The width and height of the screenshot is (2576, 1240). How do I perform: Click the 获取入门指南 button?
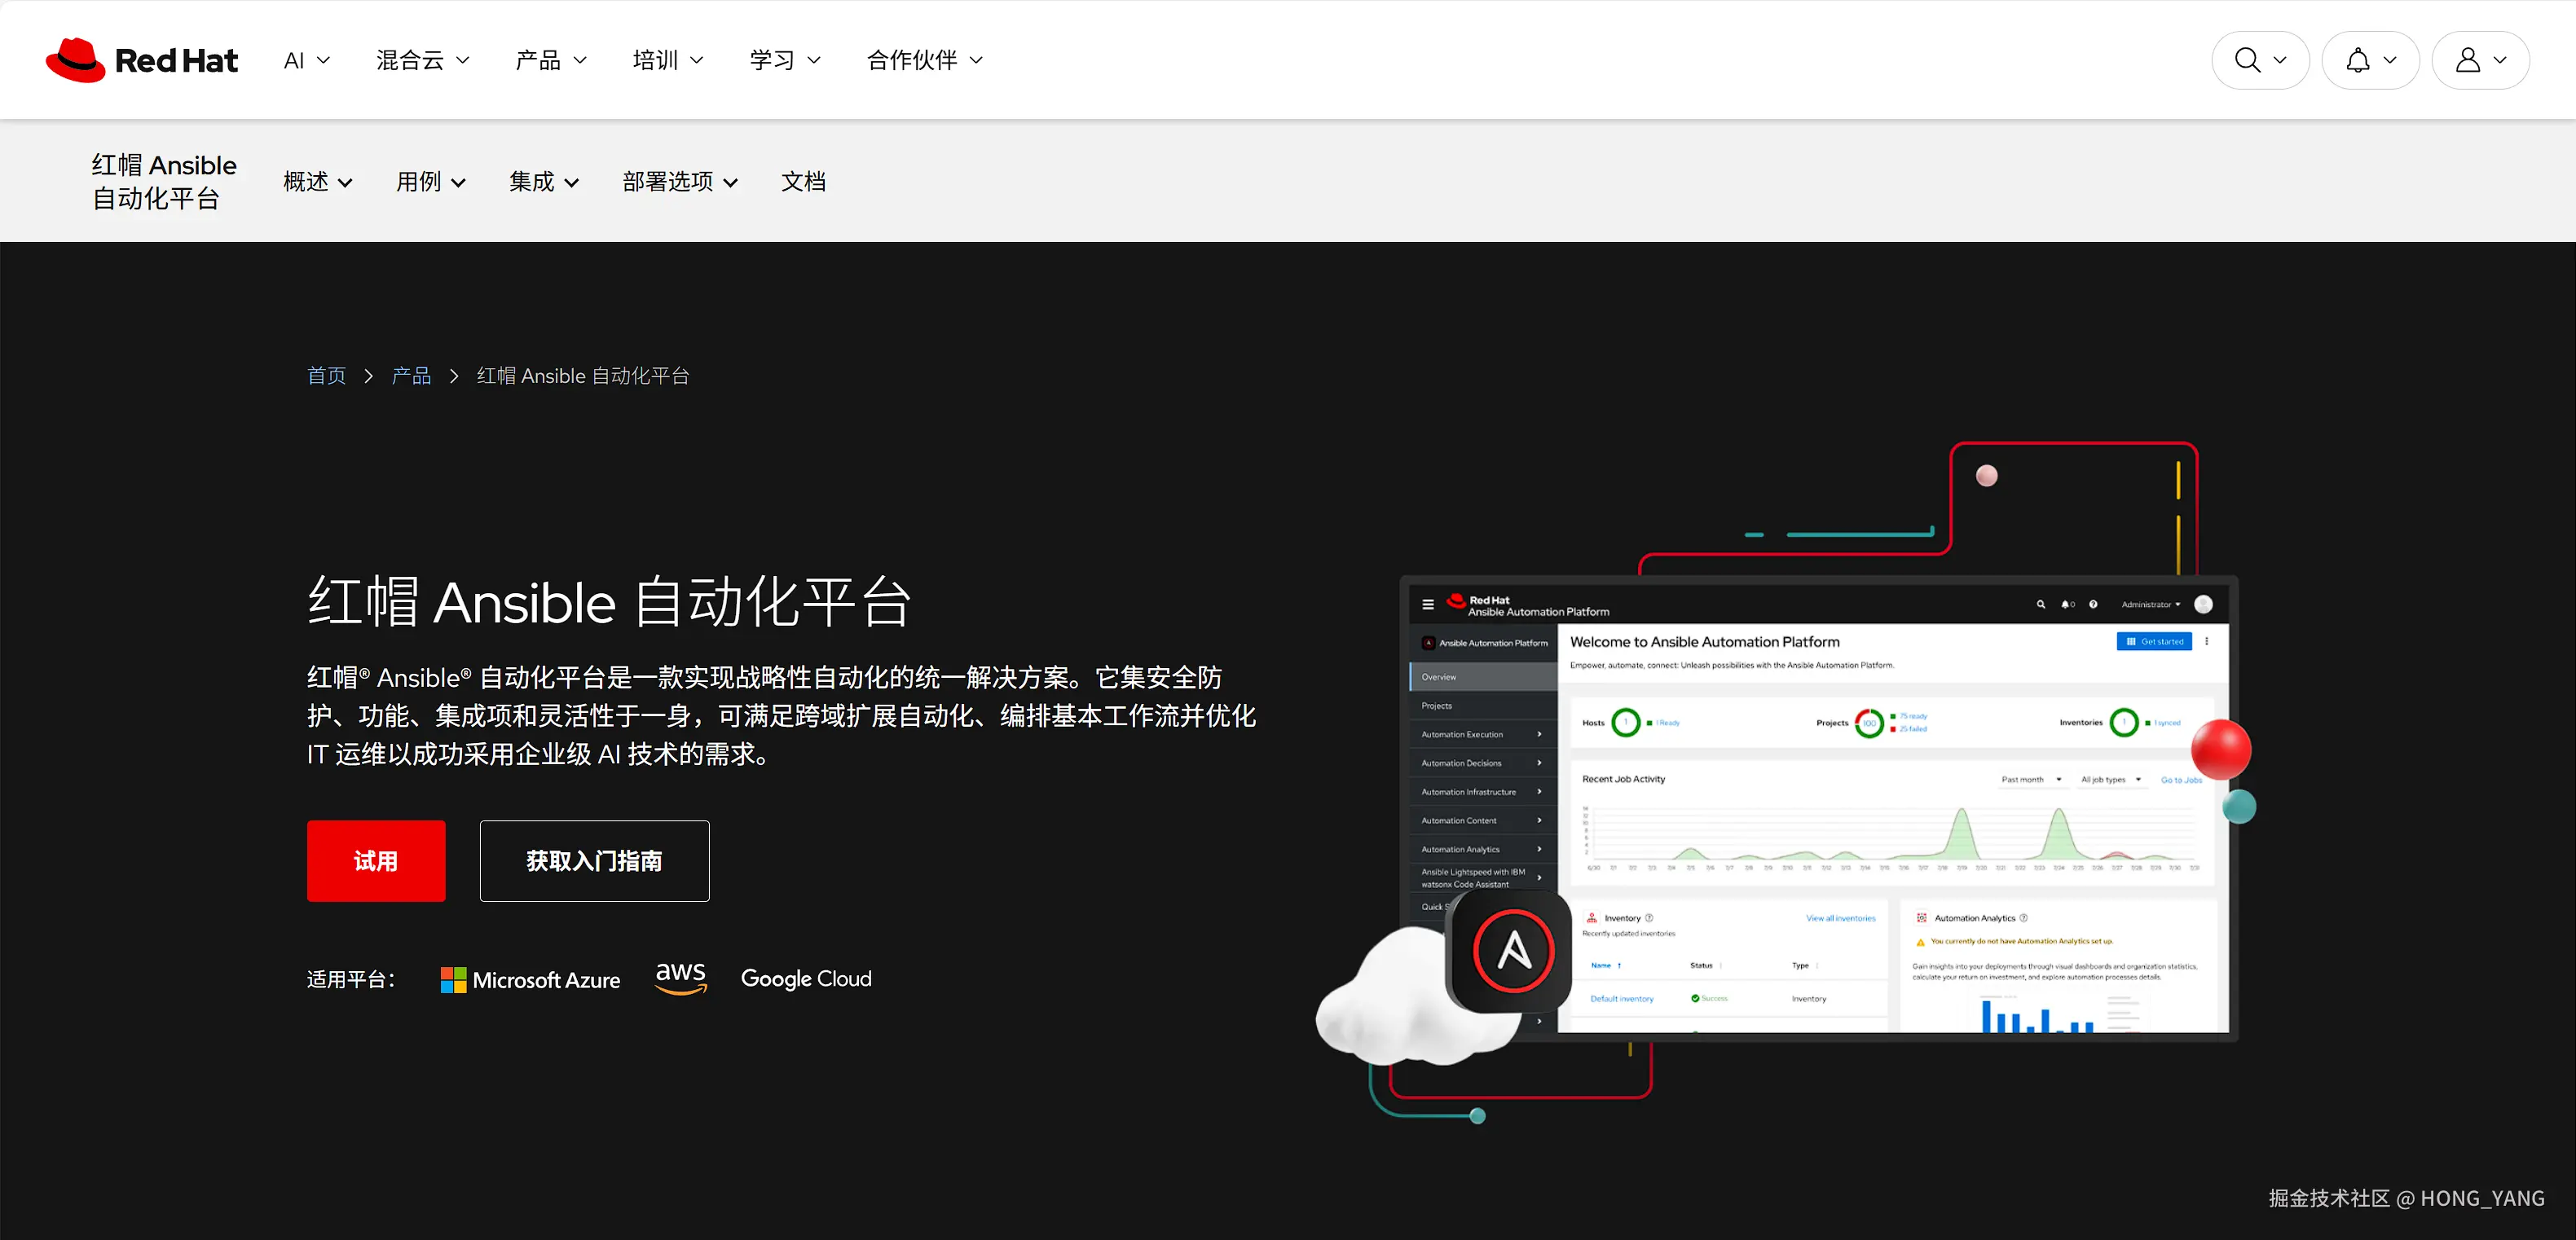[594, 860]
